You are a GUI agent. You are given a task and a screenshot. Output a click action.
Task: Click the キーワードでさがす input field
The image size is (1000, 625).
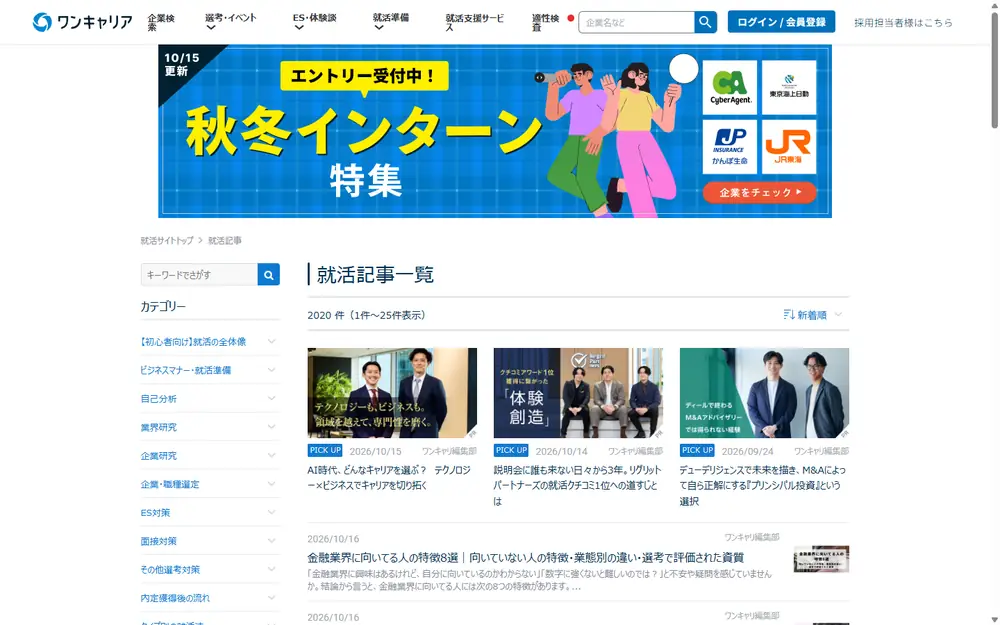[199, 275]
